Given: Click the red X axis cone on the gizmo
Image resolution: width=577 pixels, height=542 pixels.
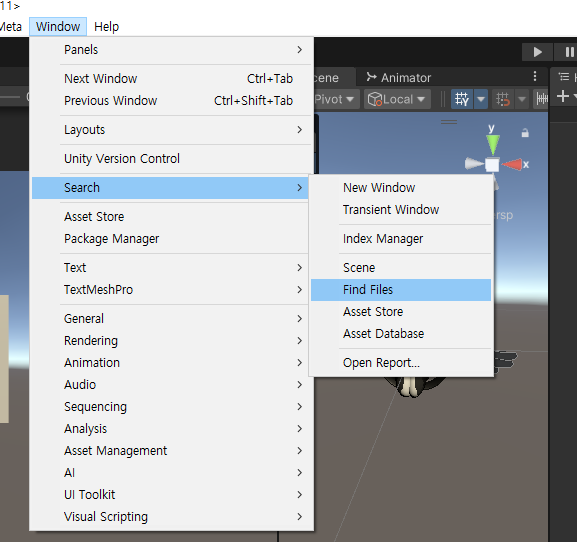Looking at the screenshot, I should (512, 164).
